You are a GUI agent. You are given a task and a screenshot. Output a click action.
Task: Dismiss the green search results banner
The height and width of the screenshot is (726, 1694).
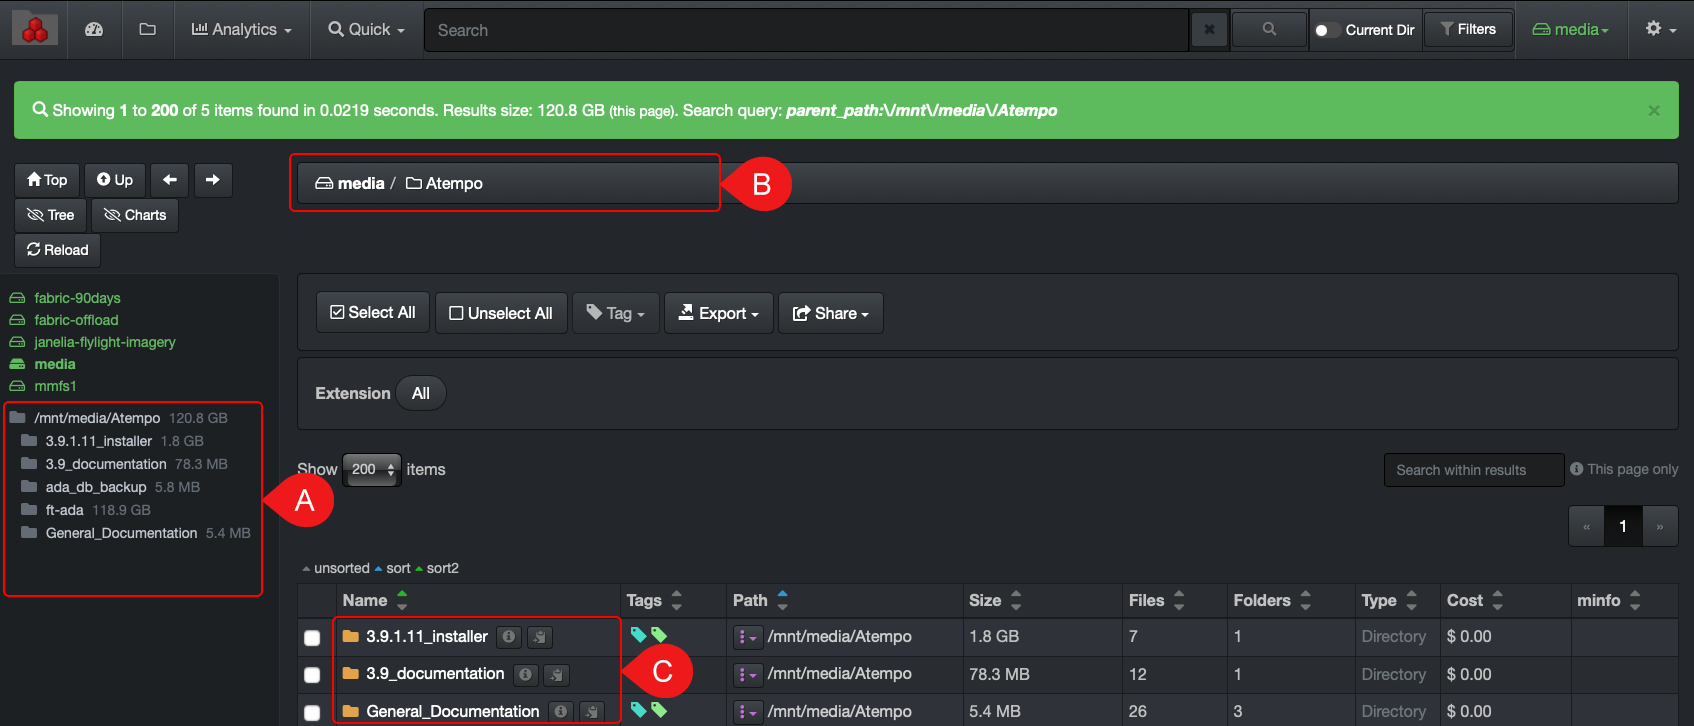[1654, 111]
